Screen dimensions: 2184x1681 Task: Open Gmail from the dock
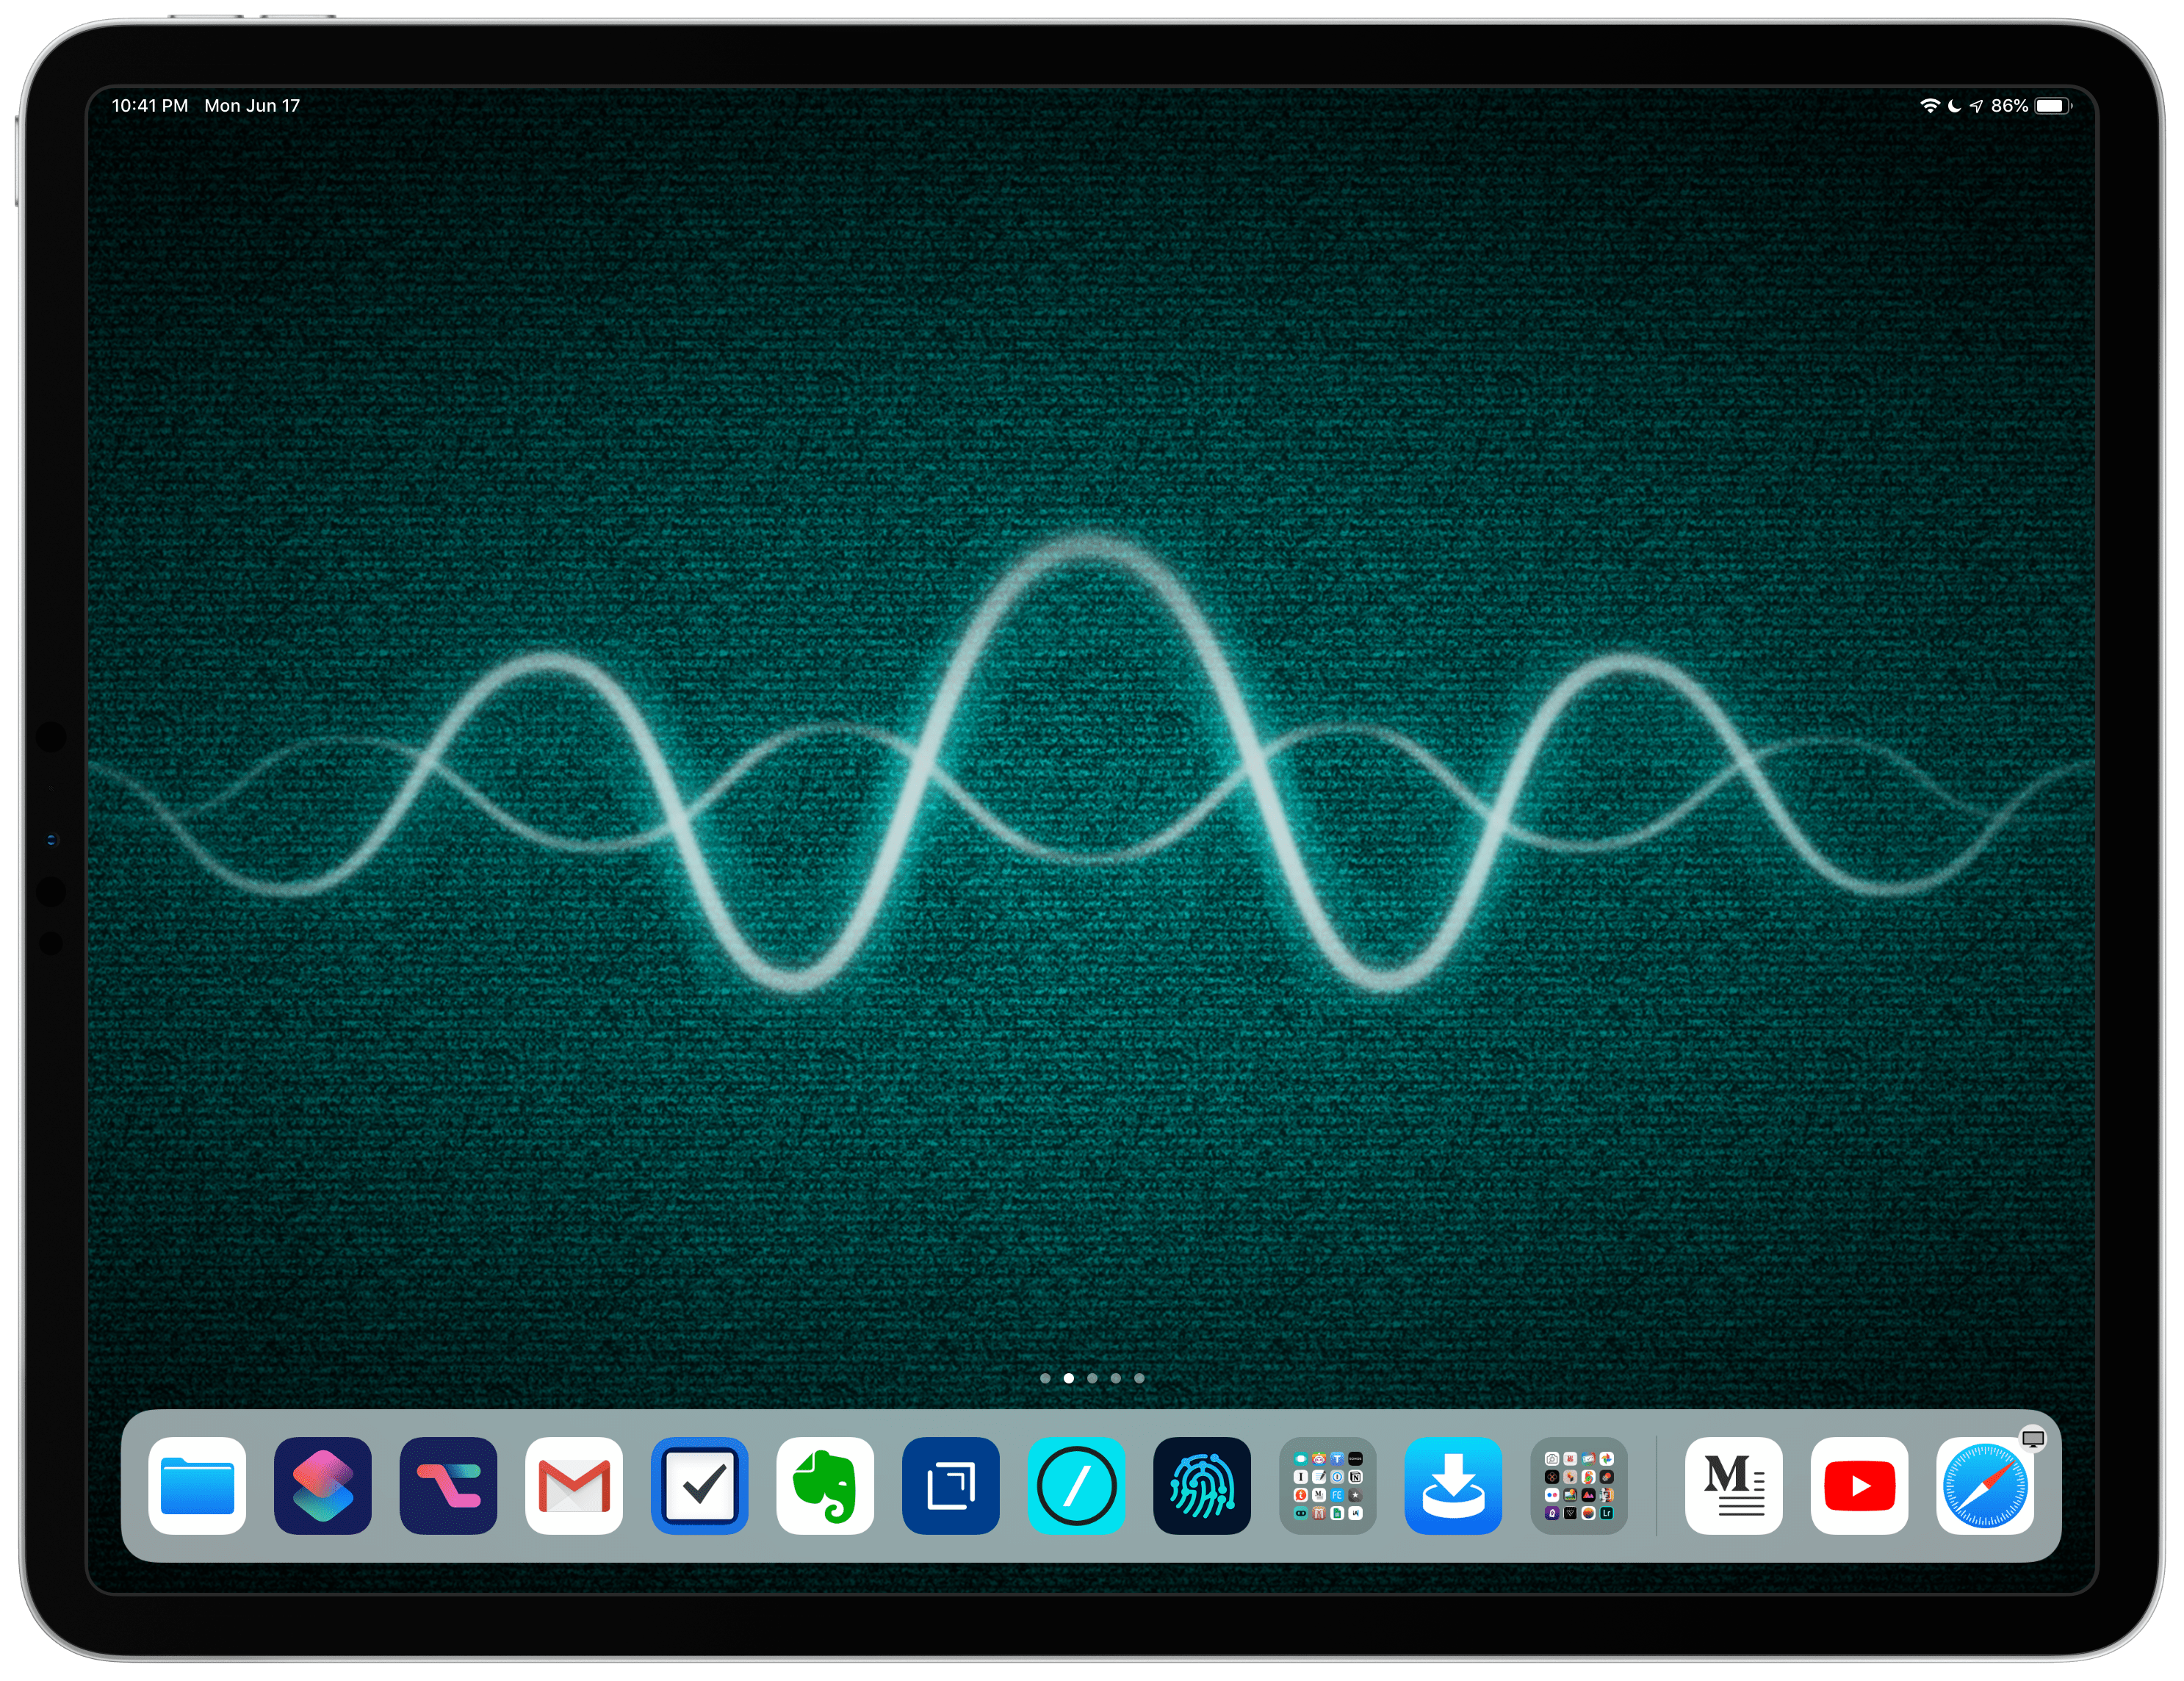coord(574,1487)
